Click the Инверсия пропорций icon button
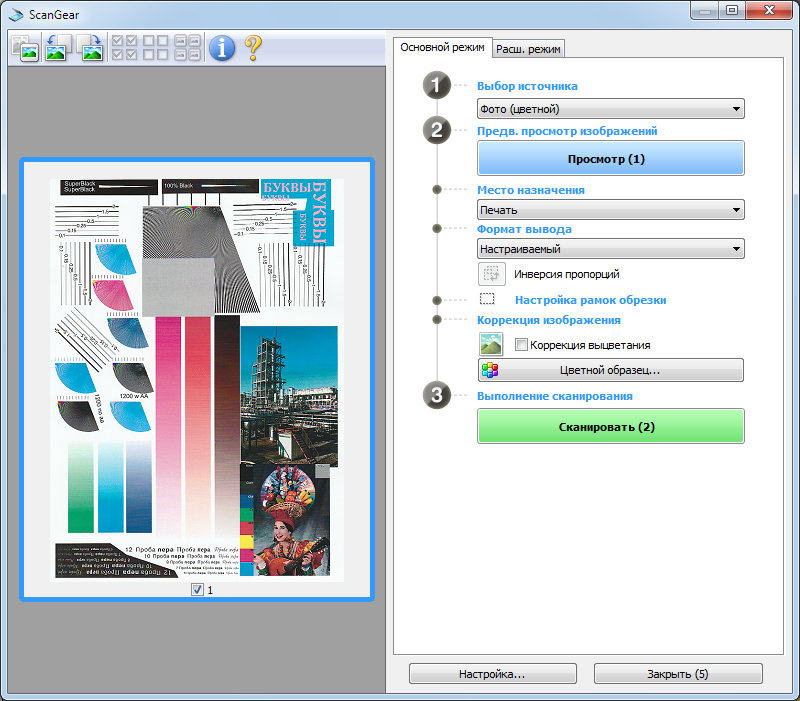Image resolution: width=800 pixels, height=701 pixels. 492,274
